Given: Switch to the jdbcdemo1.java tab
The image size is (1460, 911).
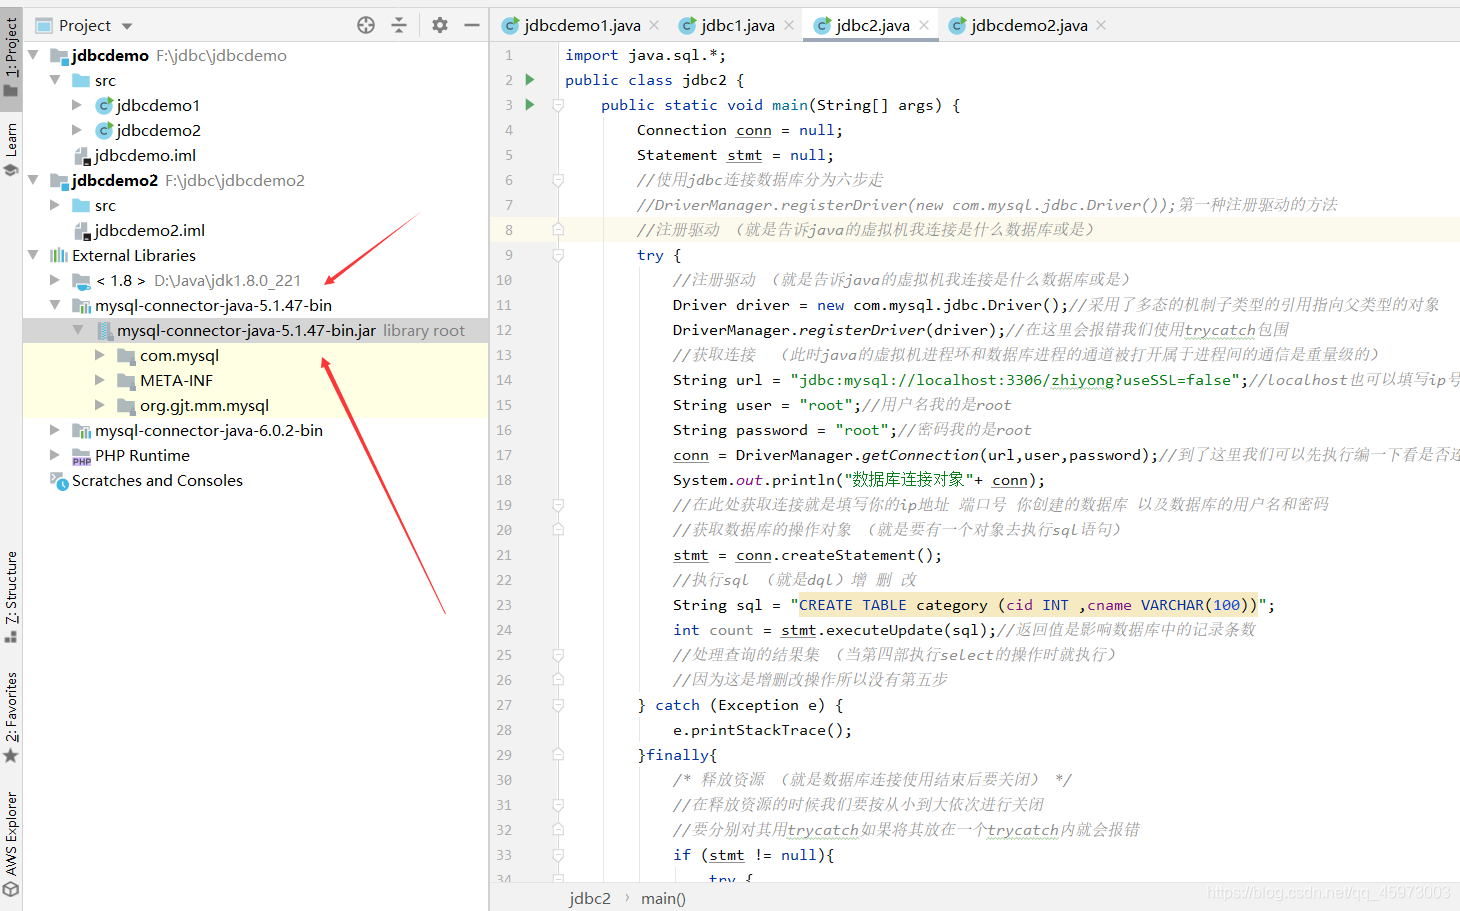Looking at the screenshot, I should [582, 25].
